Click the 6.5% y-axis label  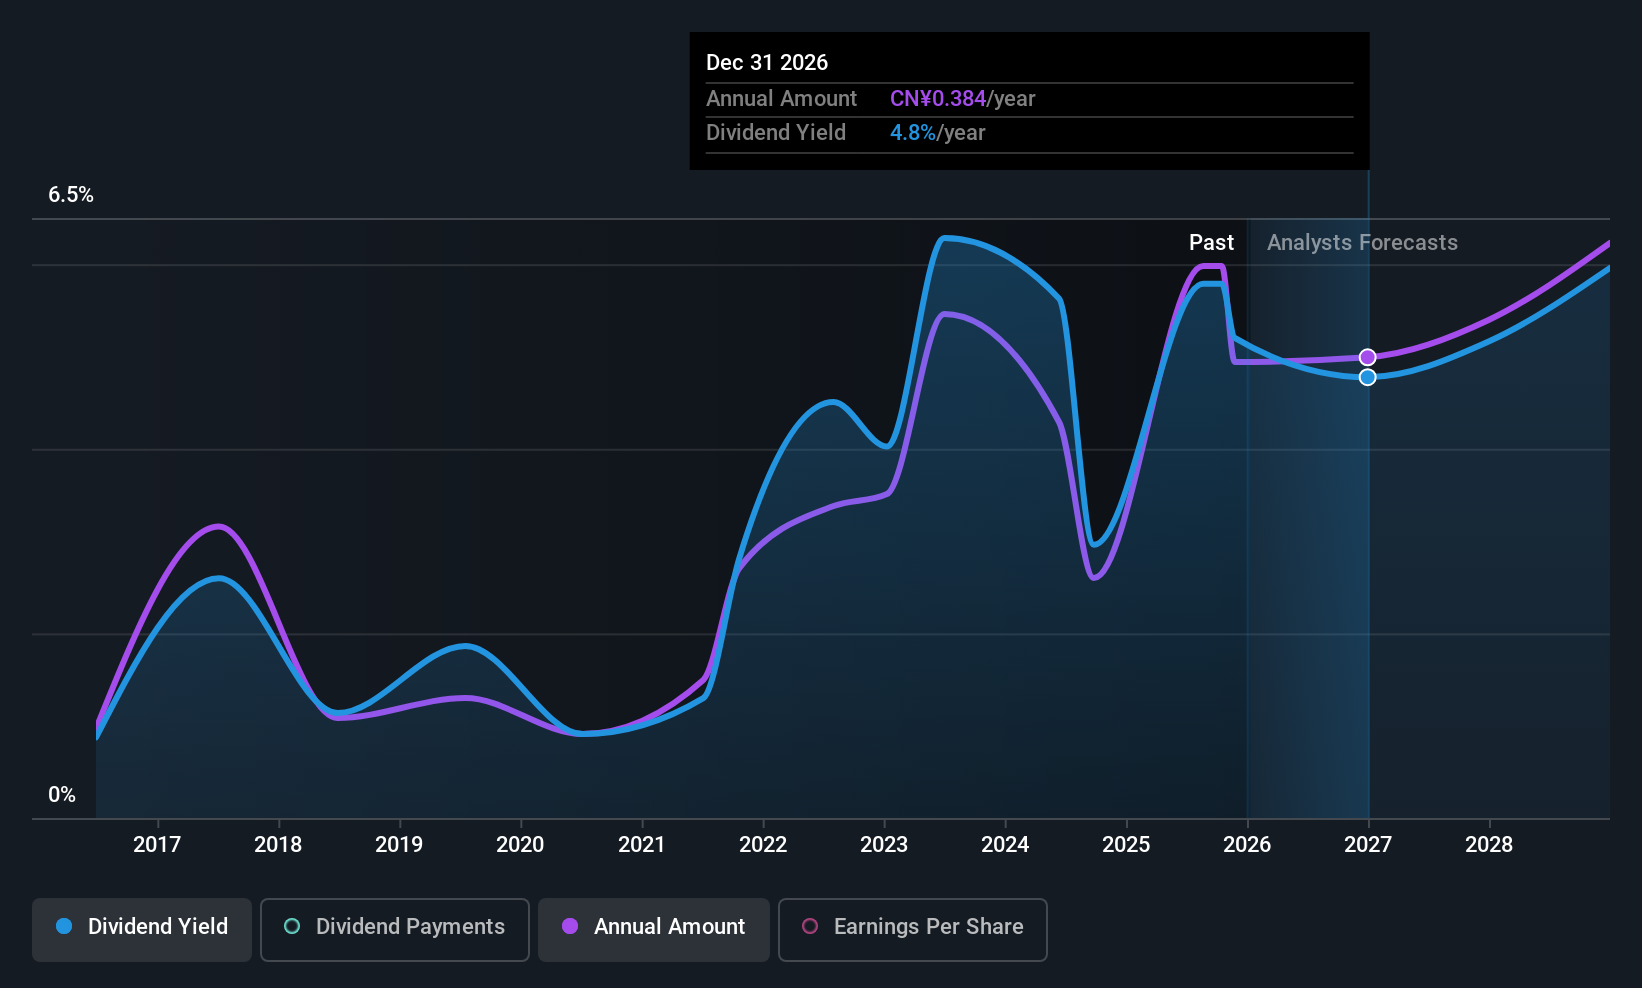coord(71,195)
